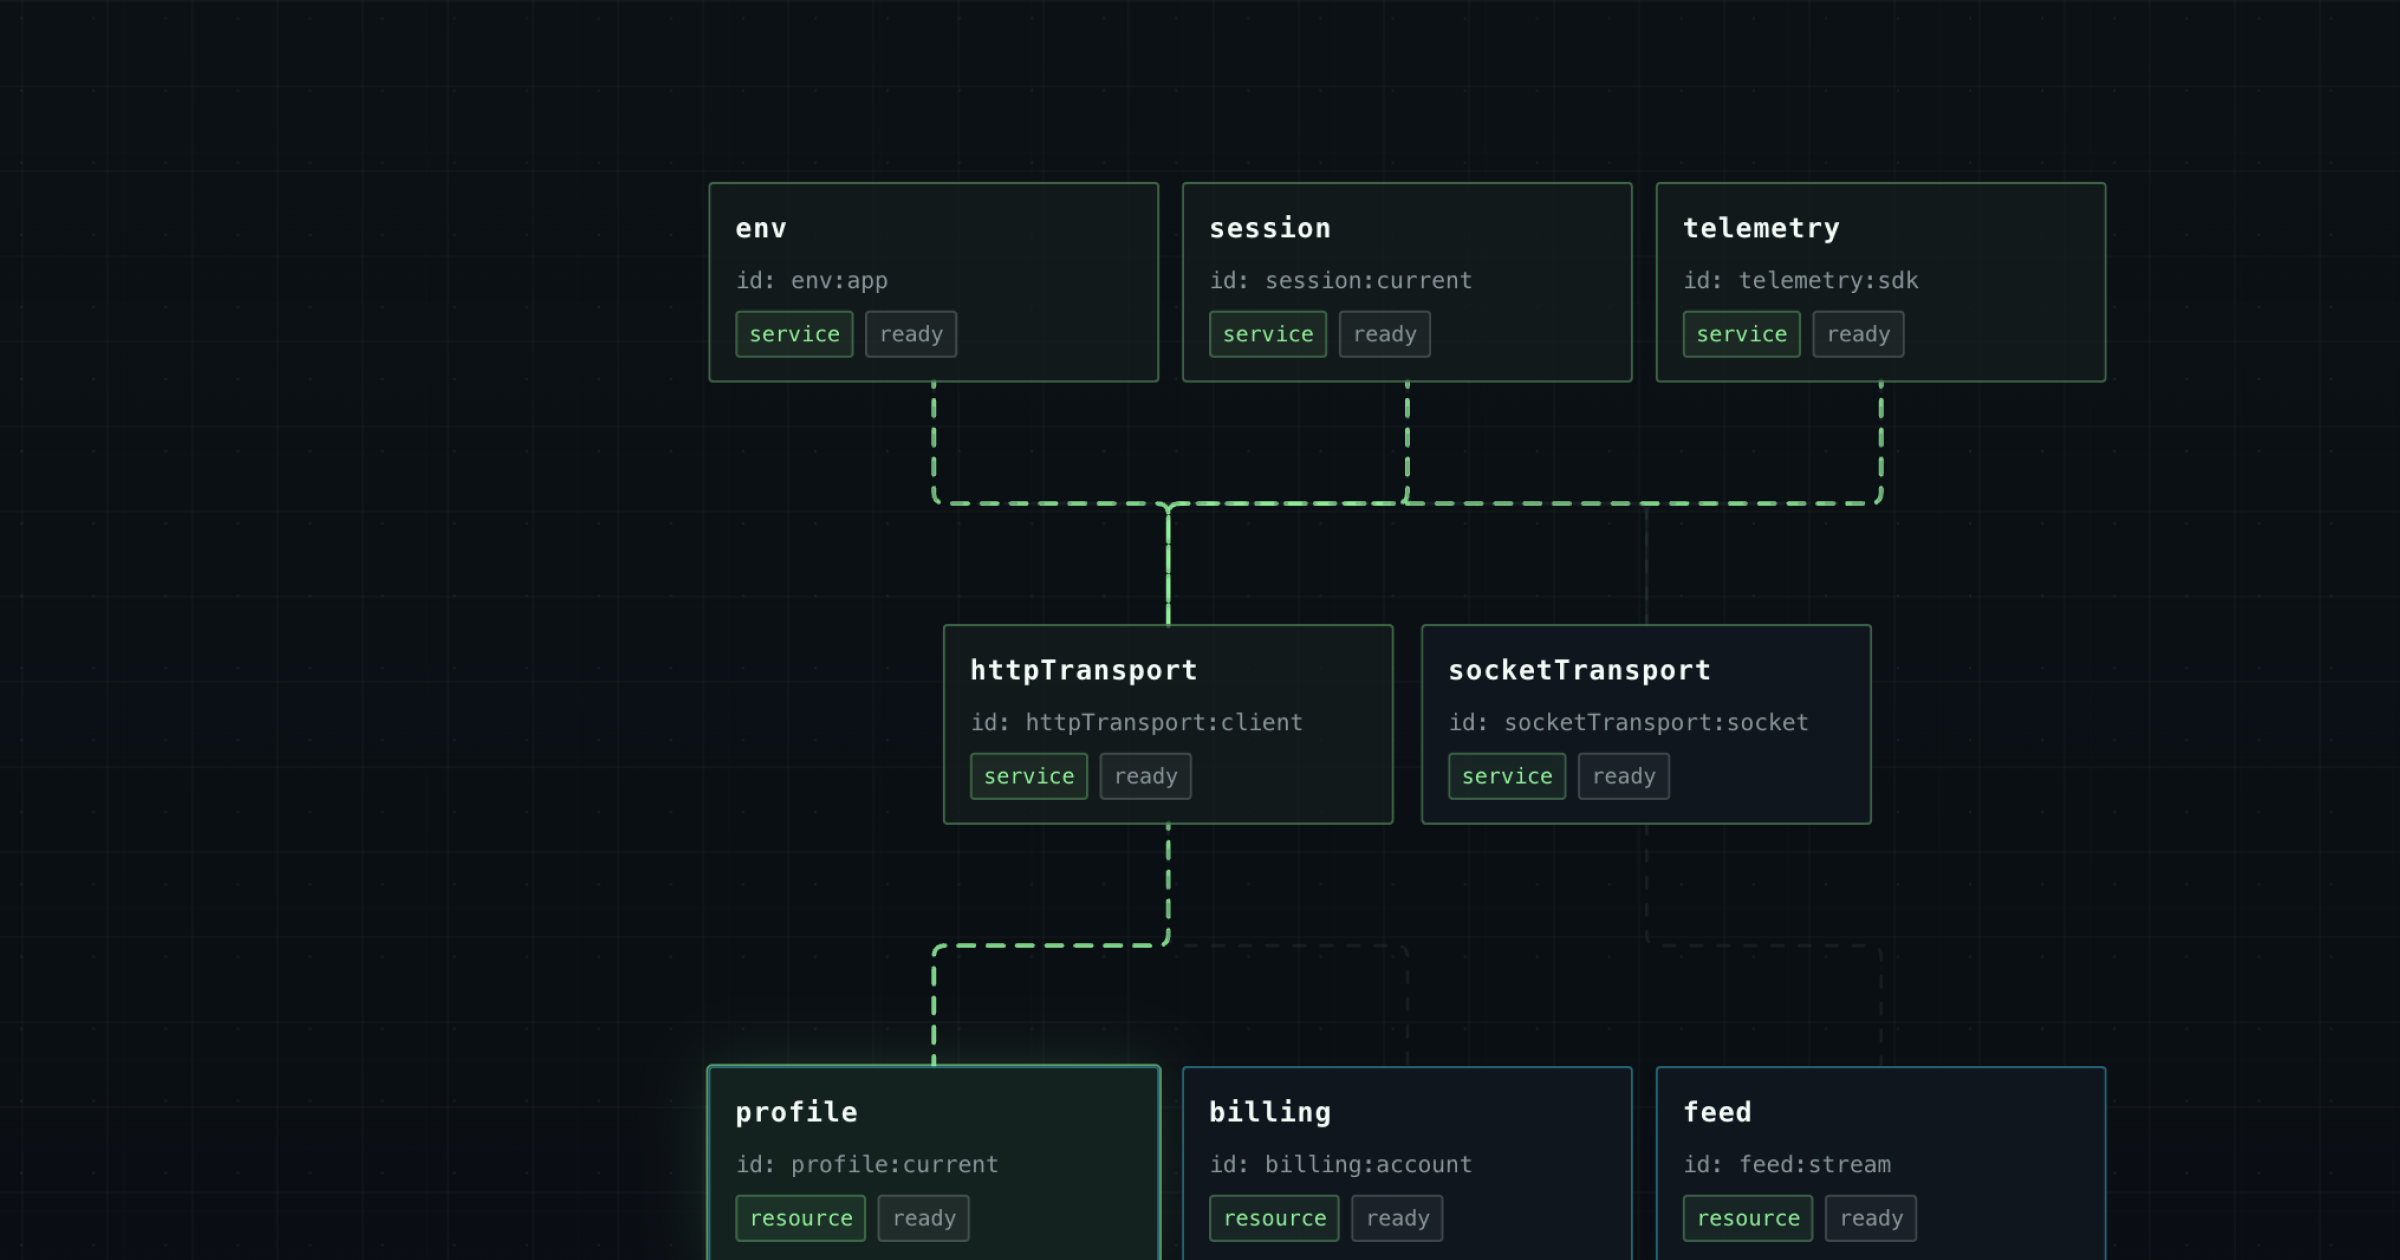Click the service tag on telemetry
Viewport: 2400px width, 1260px height.
coord(1742,334)
